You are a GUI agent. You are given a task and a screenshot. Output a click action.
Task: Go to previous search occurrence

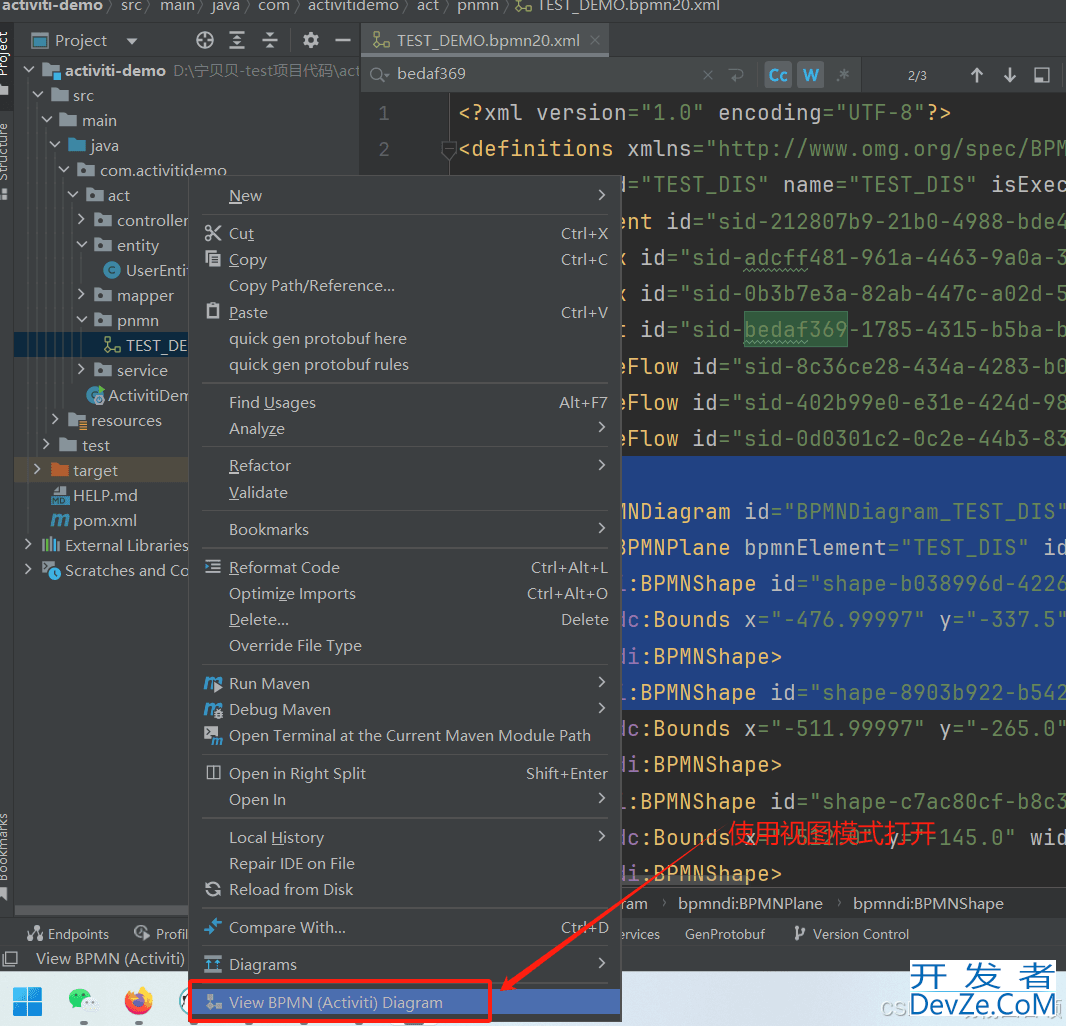pyautogui.click(x=976, y=75)
